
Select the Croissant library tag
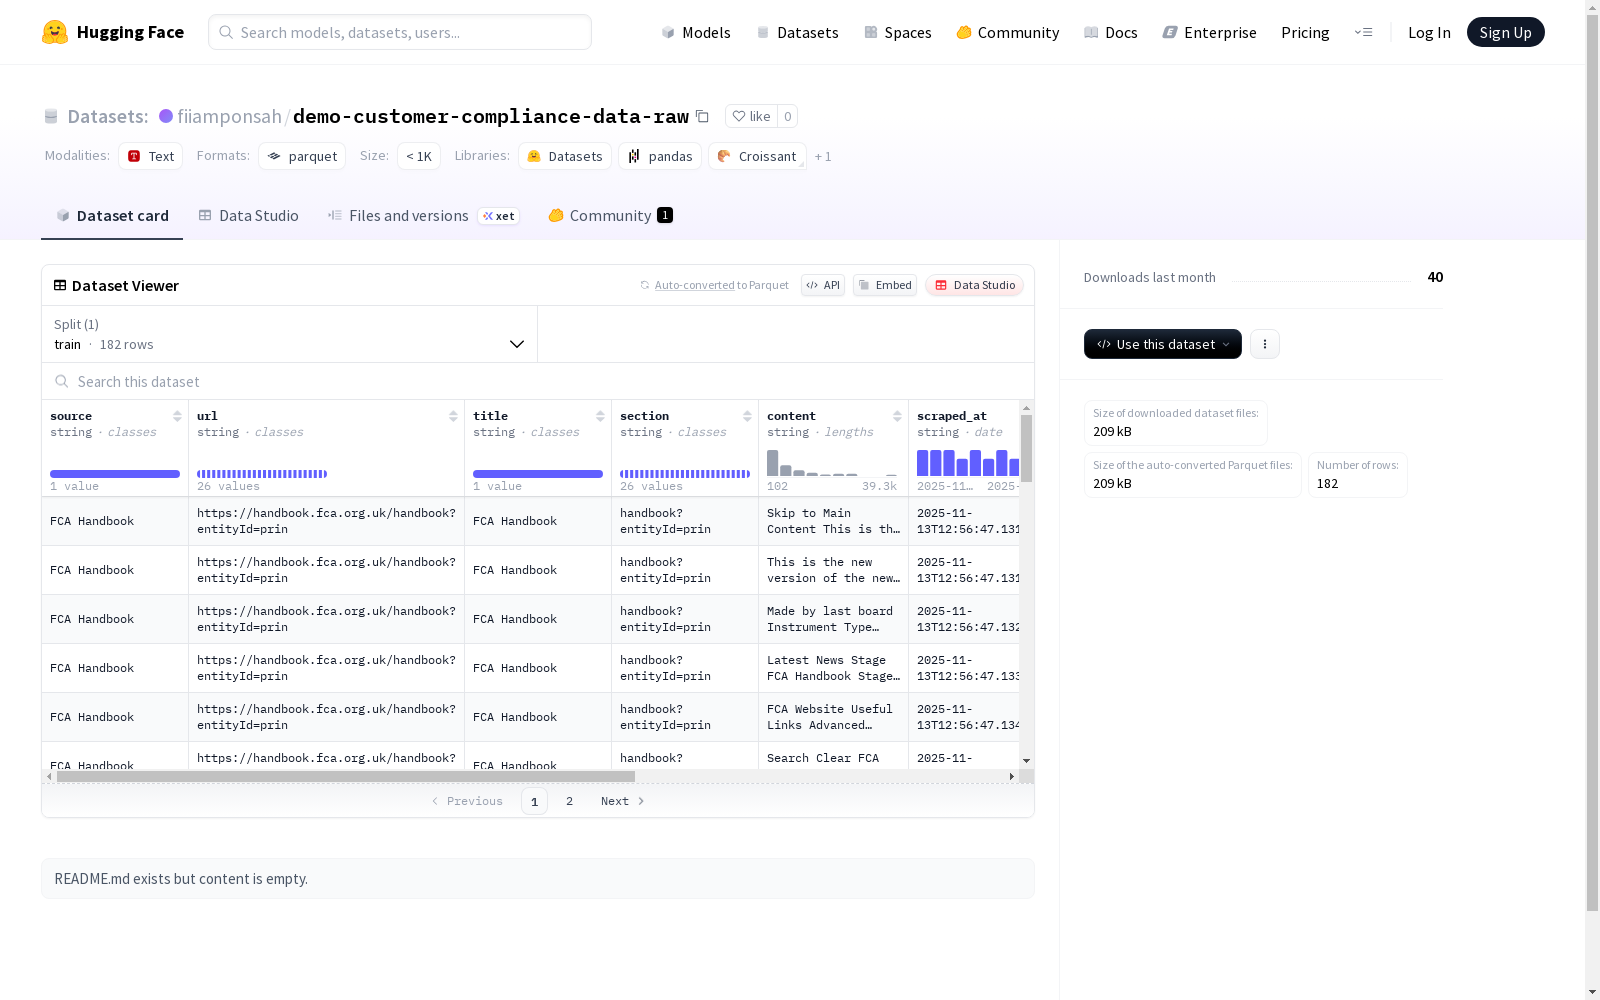click(757, 156)
